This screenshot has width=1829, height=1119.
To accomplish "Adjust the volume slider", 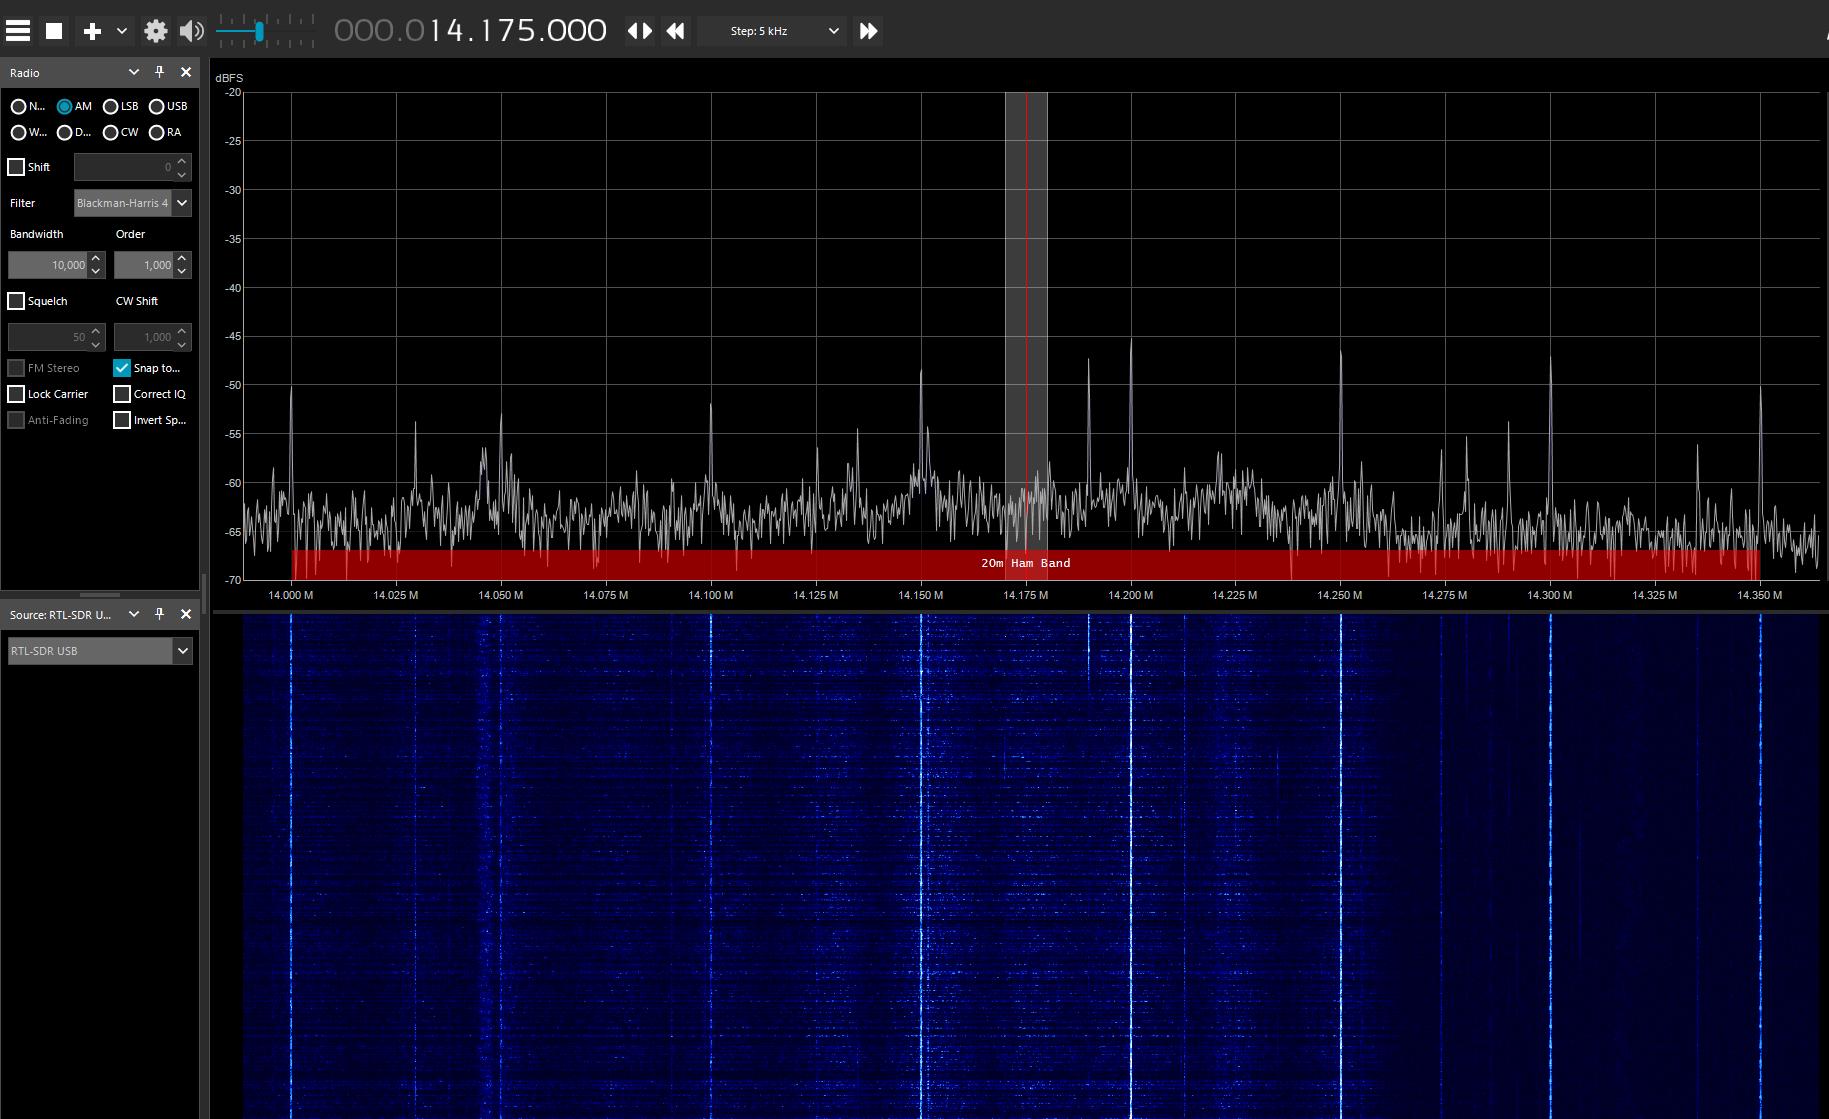I will point(262,31).
